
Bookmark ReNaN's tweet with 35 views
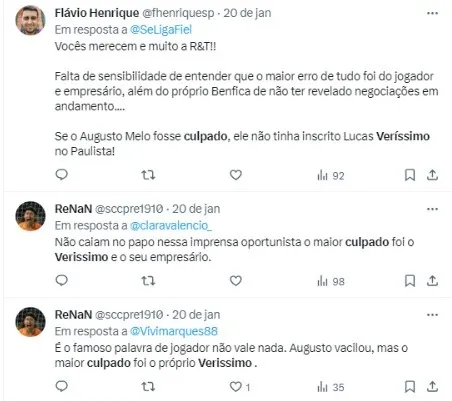(x=410, y=387)
